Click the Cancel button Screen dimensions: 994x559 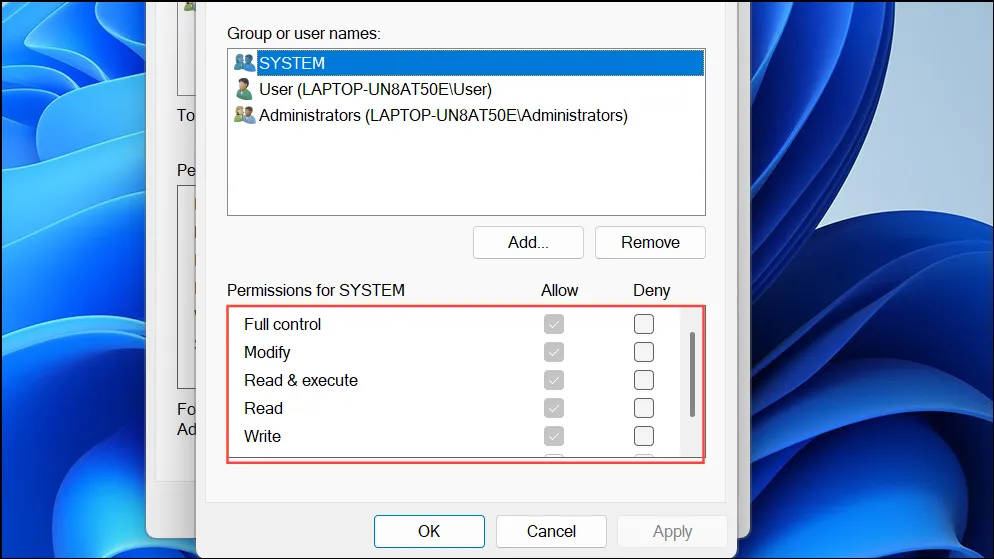551,531
